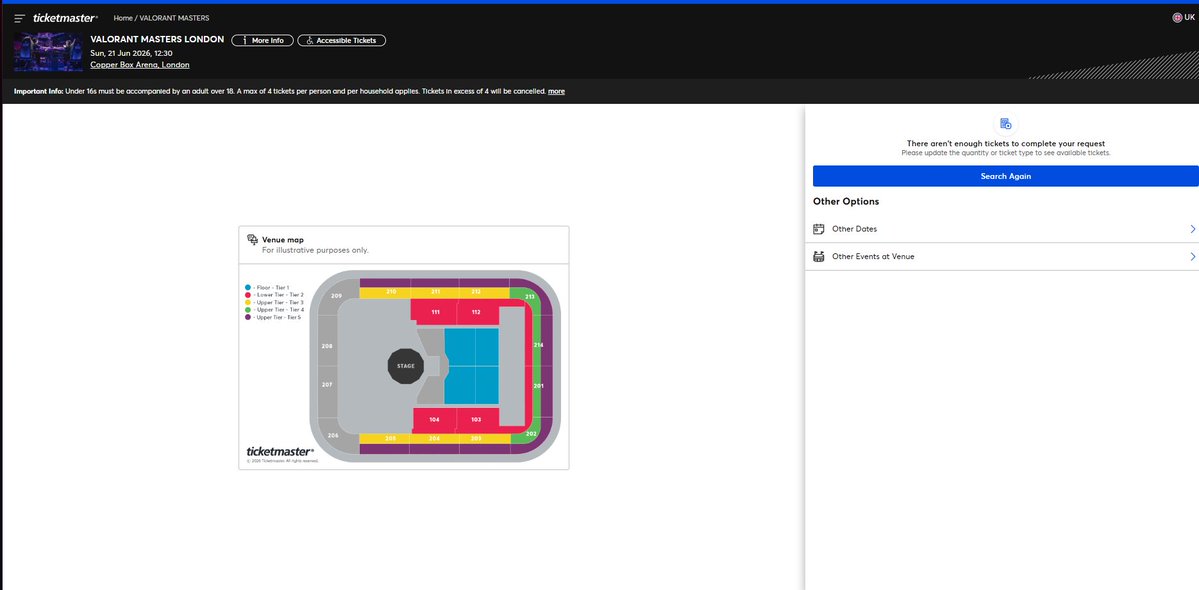The image size is (1199, 590).
Task: Select yellow section 204 on the map
Action: [x=434, y=439]
